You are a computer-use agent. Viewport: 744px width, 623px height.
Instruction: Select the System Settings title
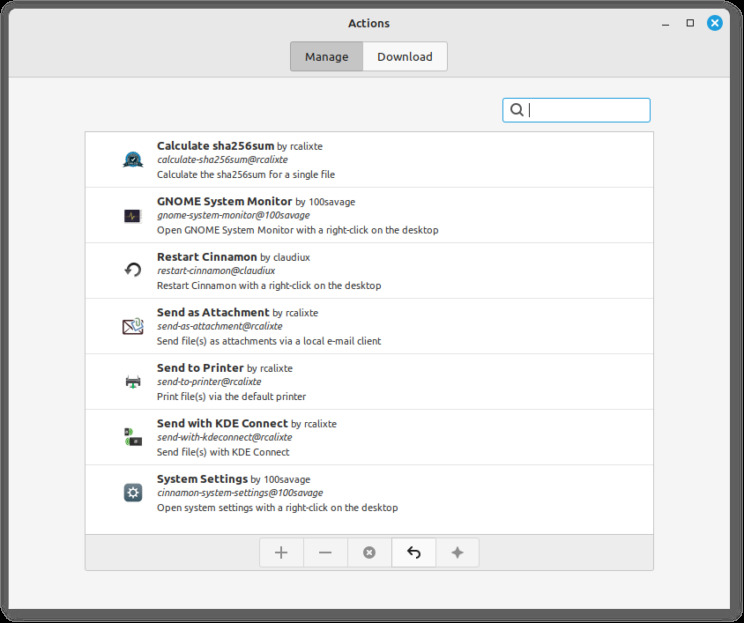pyautogui.click(x=202, y=479)
